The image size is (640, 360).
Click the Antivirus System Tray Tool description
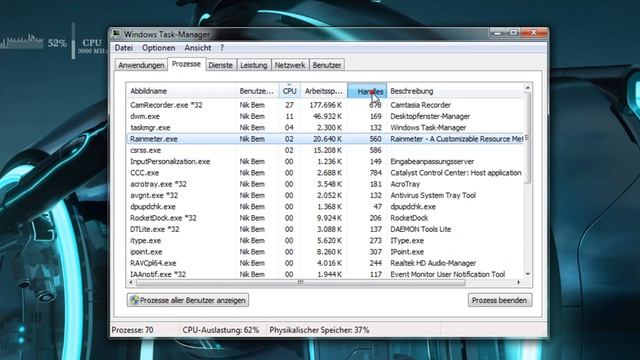coord(433,196)
